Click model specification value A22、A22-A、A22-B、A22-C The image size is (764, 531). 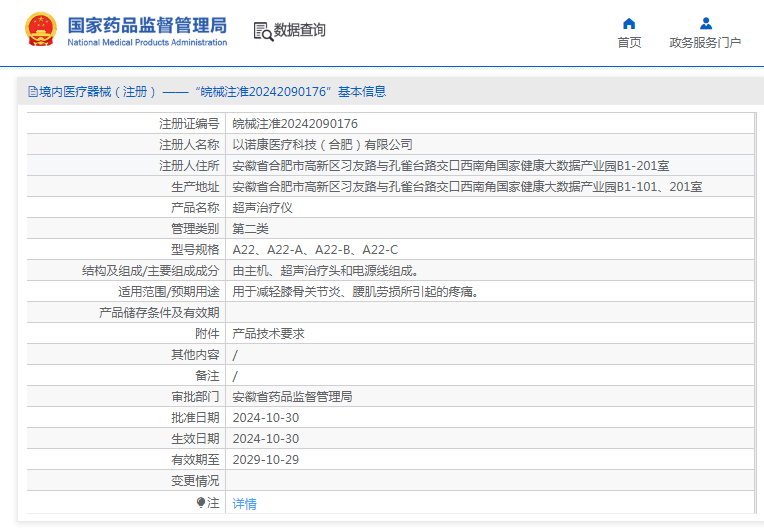315,250
